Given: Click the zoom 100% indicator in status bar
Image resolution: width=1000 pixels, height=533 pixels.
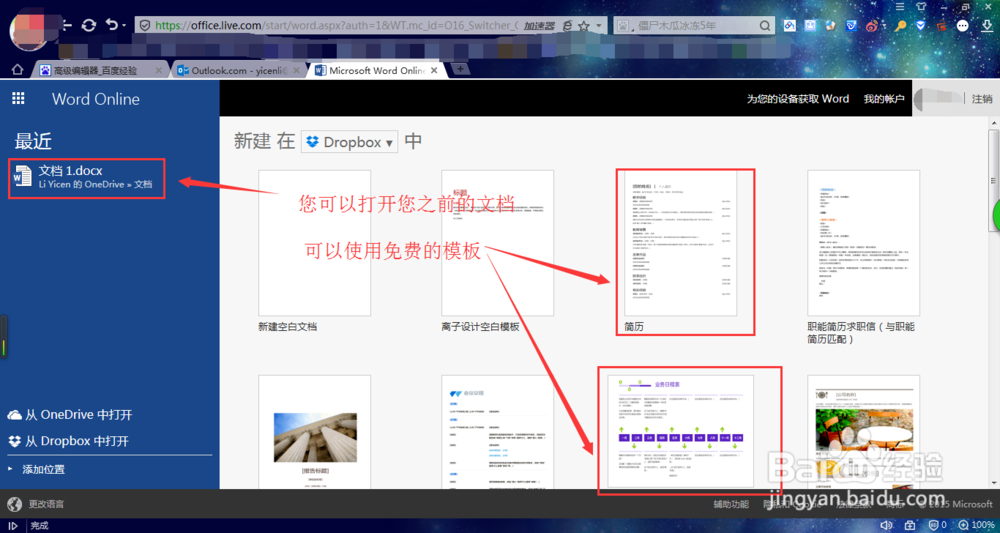Looking at the screenshot, I should pyautogui.click(x=976, y=525).
